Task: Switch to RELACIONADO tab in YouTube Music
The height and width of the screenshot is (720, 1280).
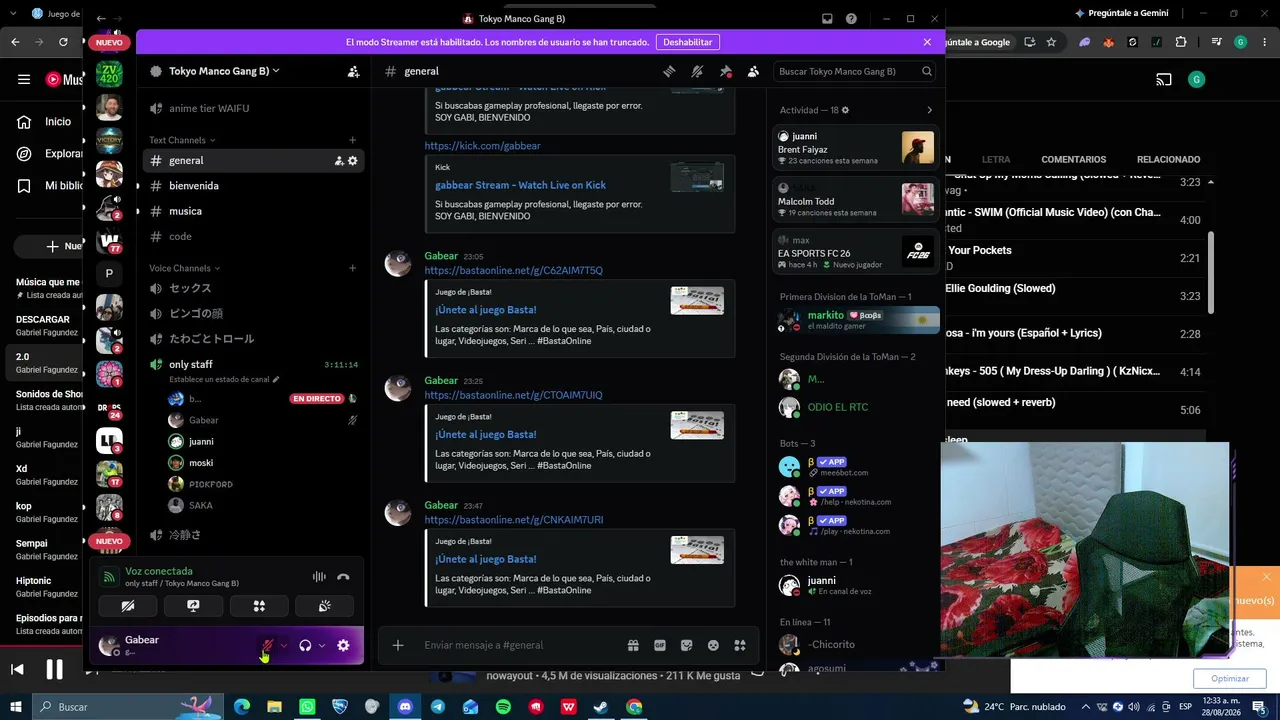Action: (1168, 160)
